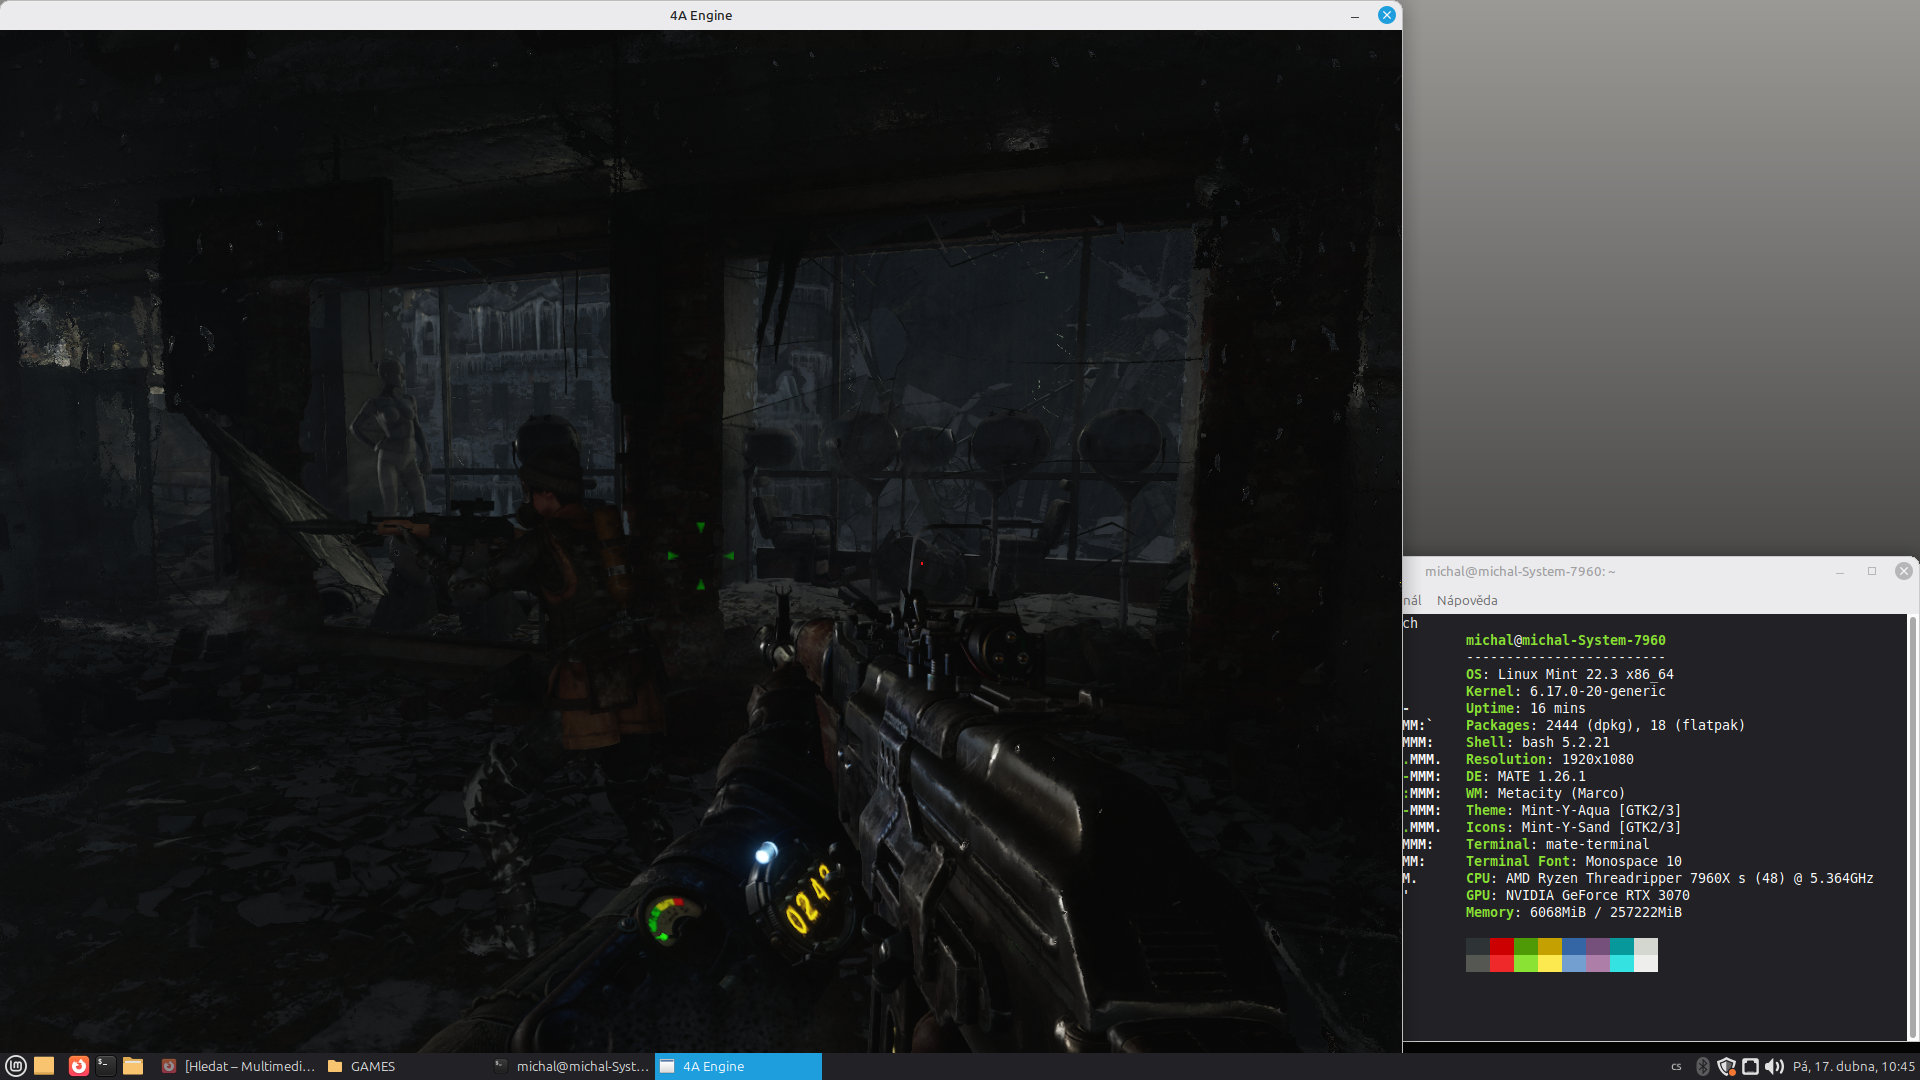Open the file manager launcher in the panel

[133, 1066]
